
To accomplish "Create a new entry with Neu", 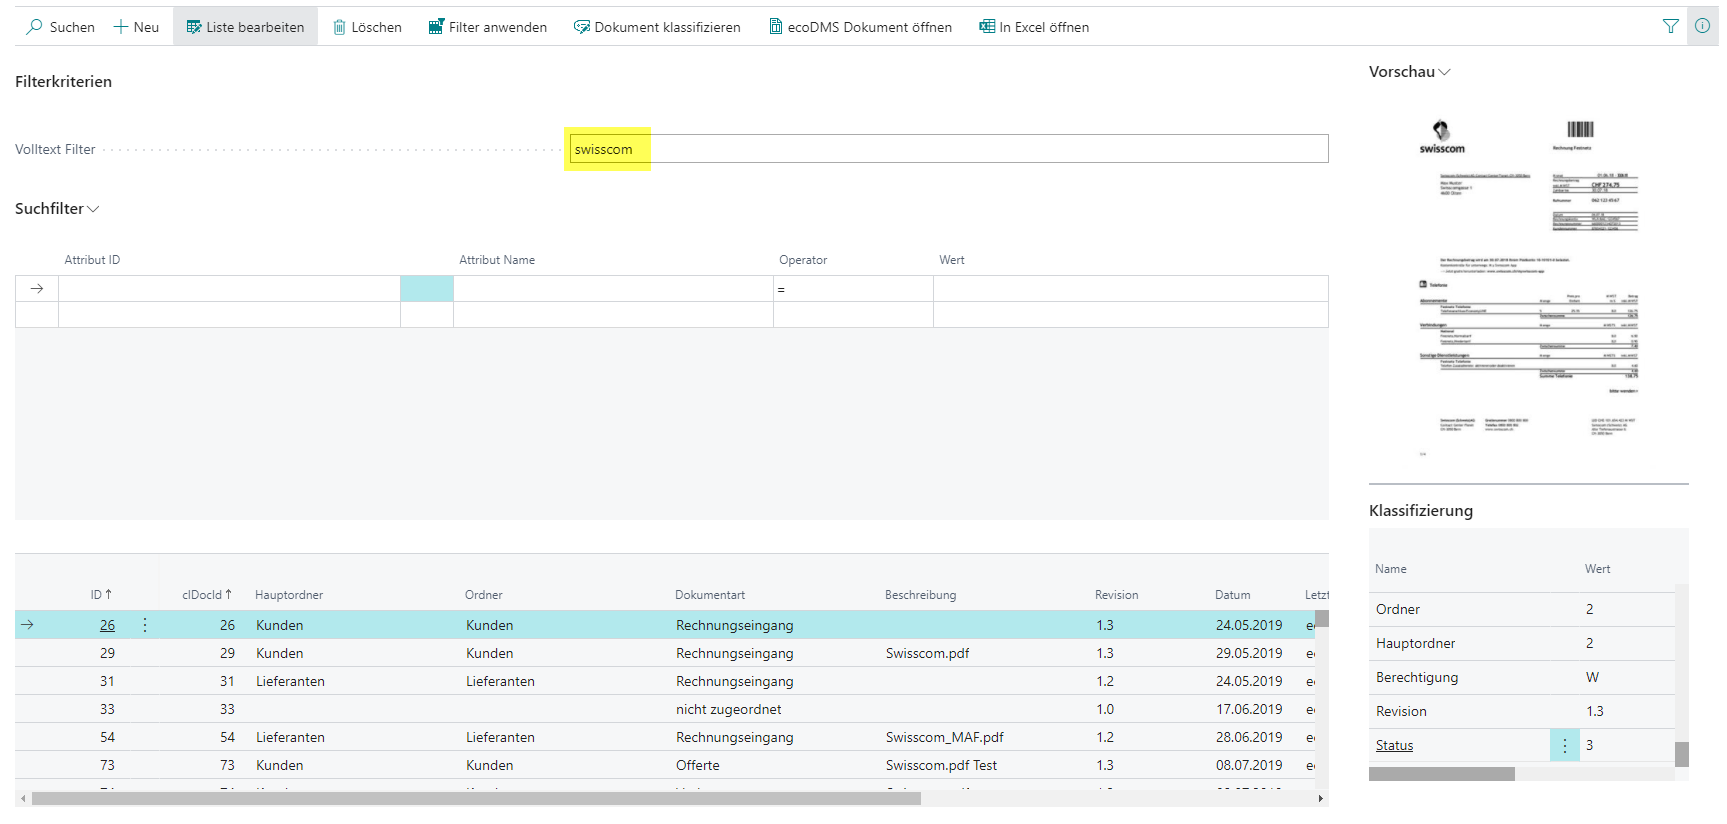I will 136,27.
